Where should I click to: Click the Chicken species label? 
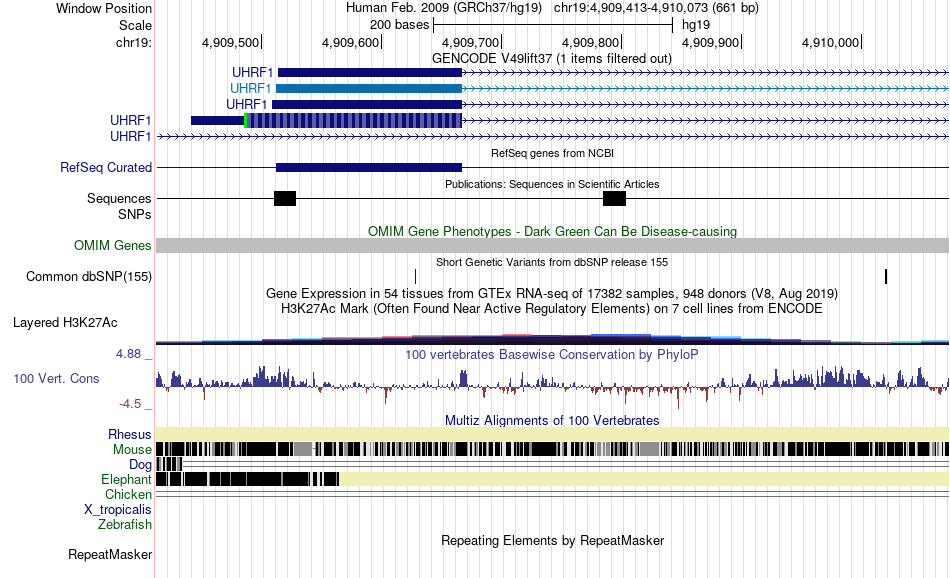coord(128,494)
